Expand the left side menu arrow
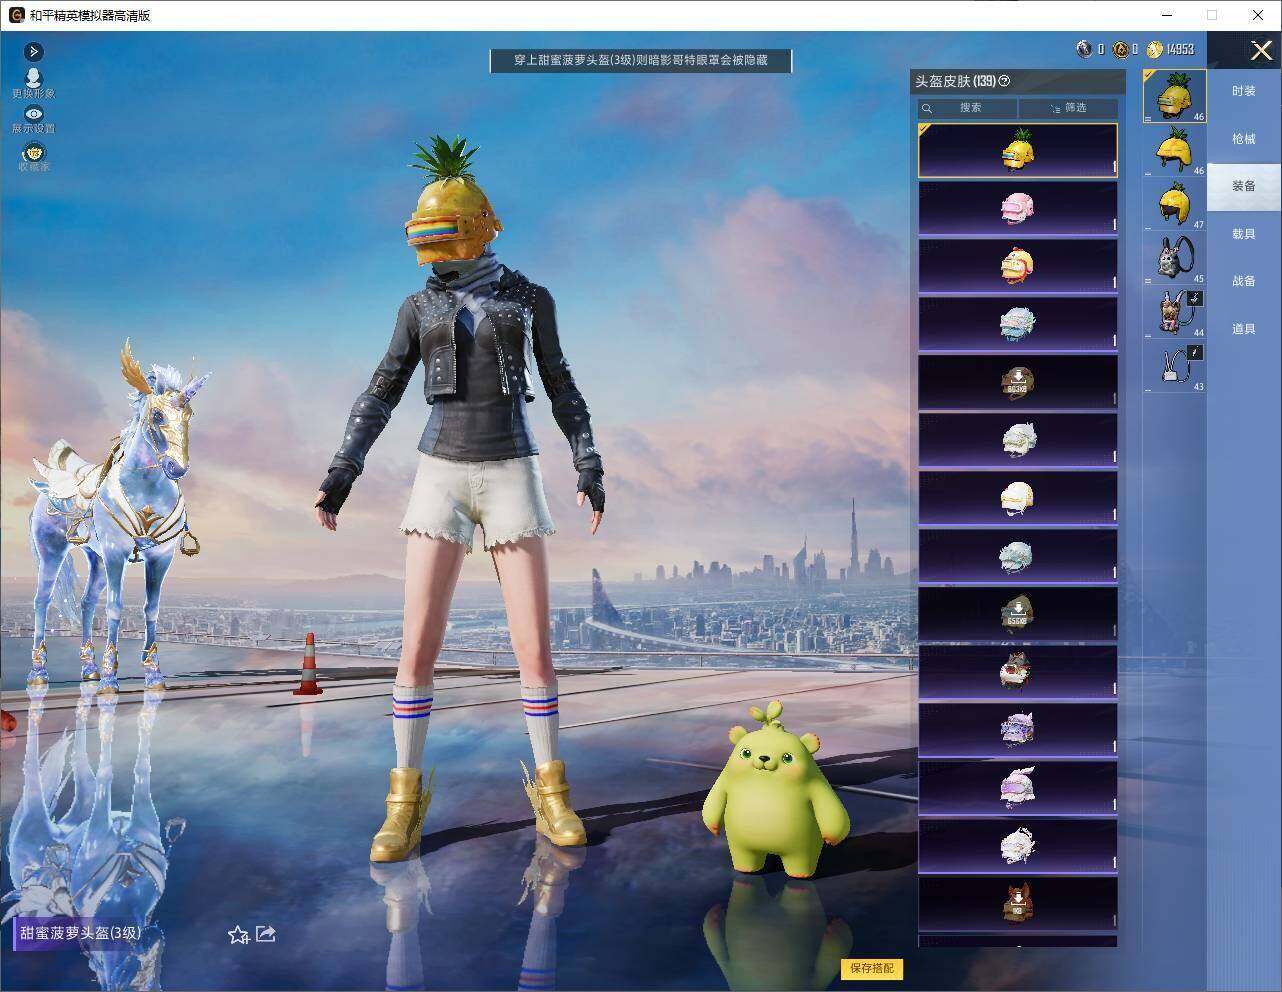The height and width of the screenshot is (992, 1282). point(33,51)
